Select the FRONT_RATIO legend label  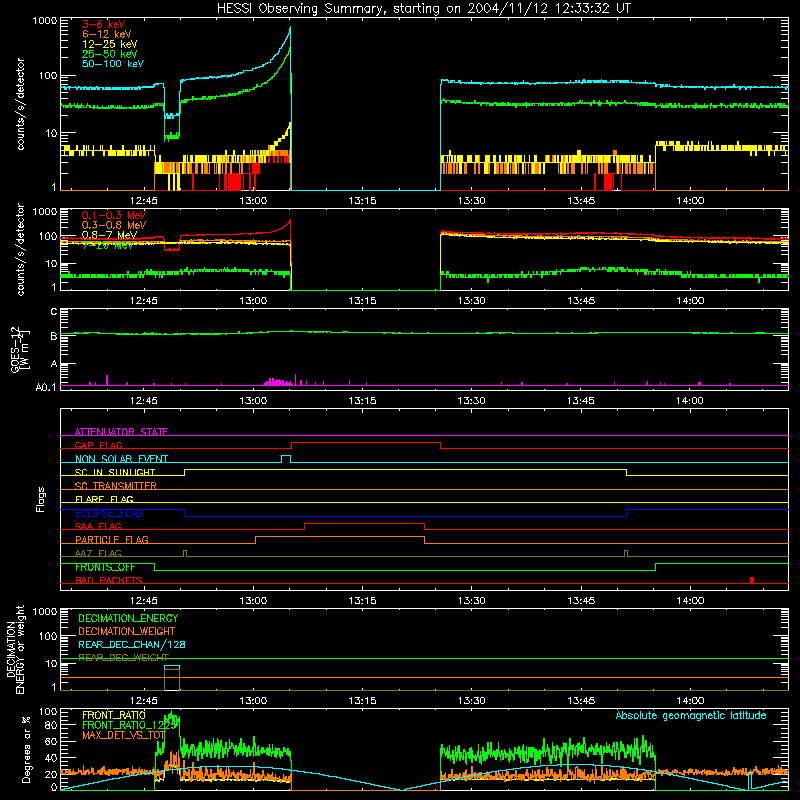coord(114,715)
